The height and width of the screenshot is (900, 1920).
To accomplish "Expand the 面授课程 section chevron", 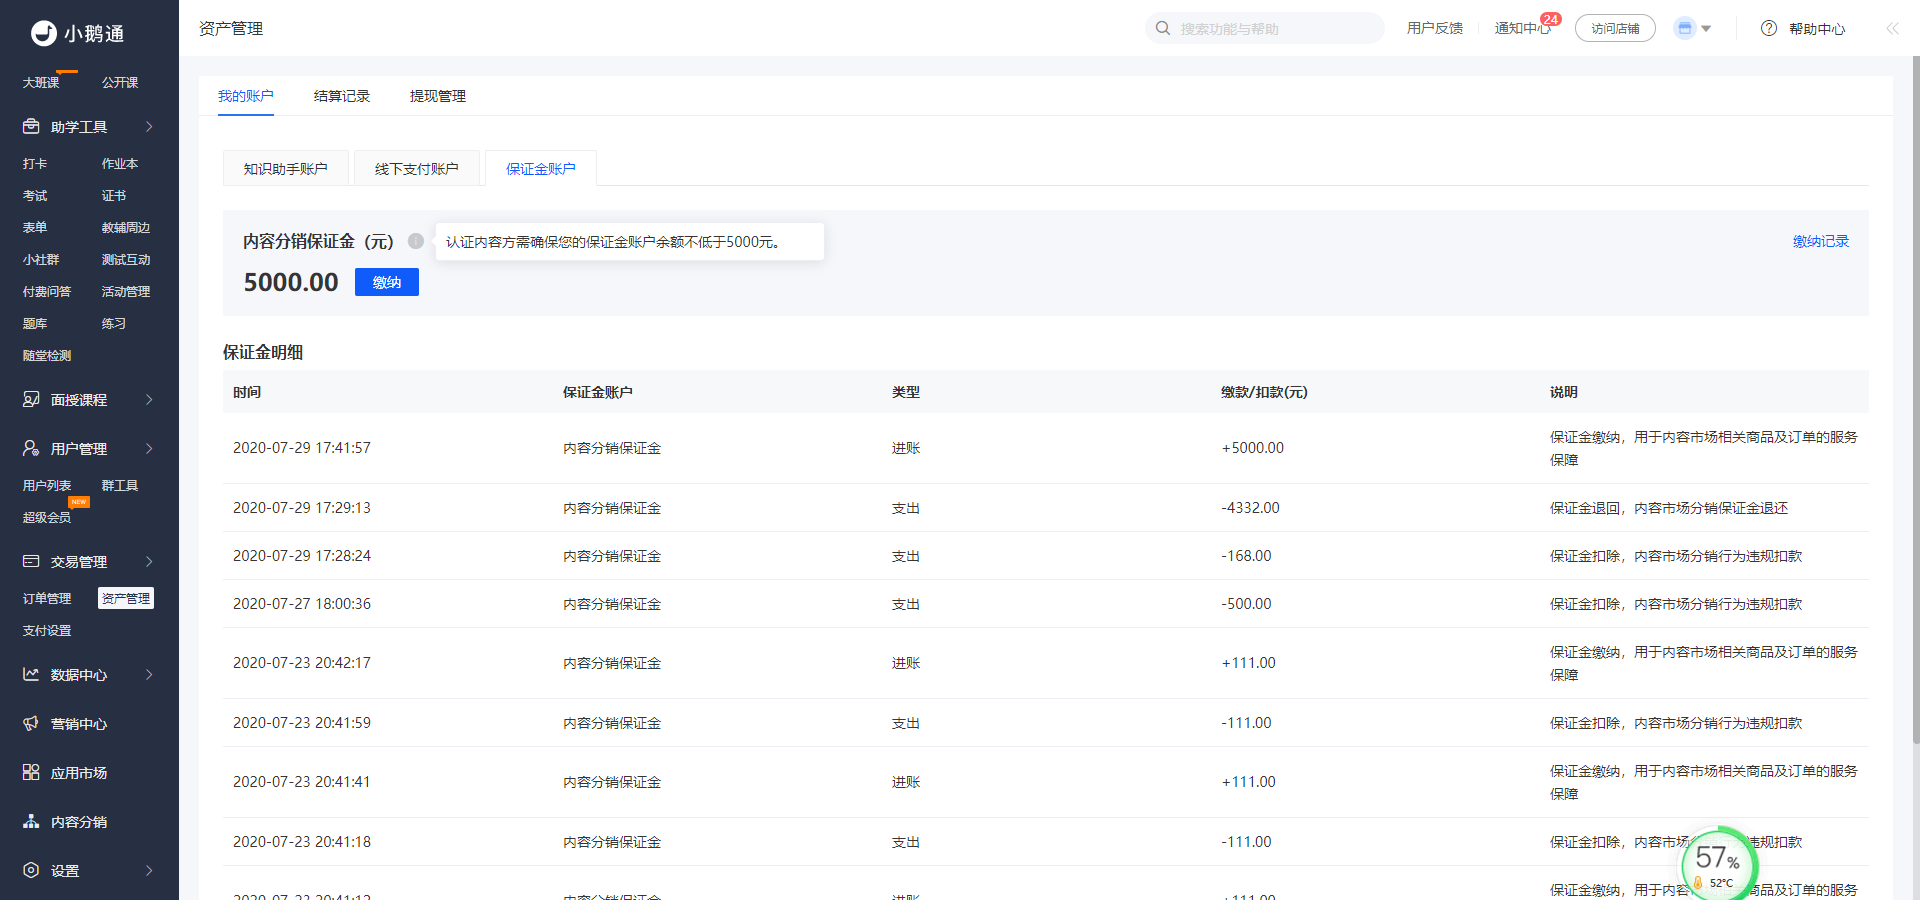I will click(149, 400).
